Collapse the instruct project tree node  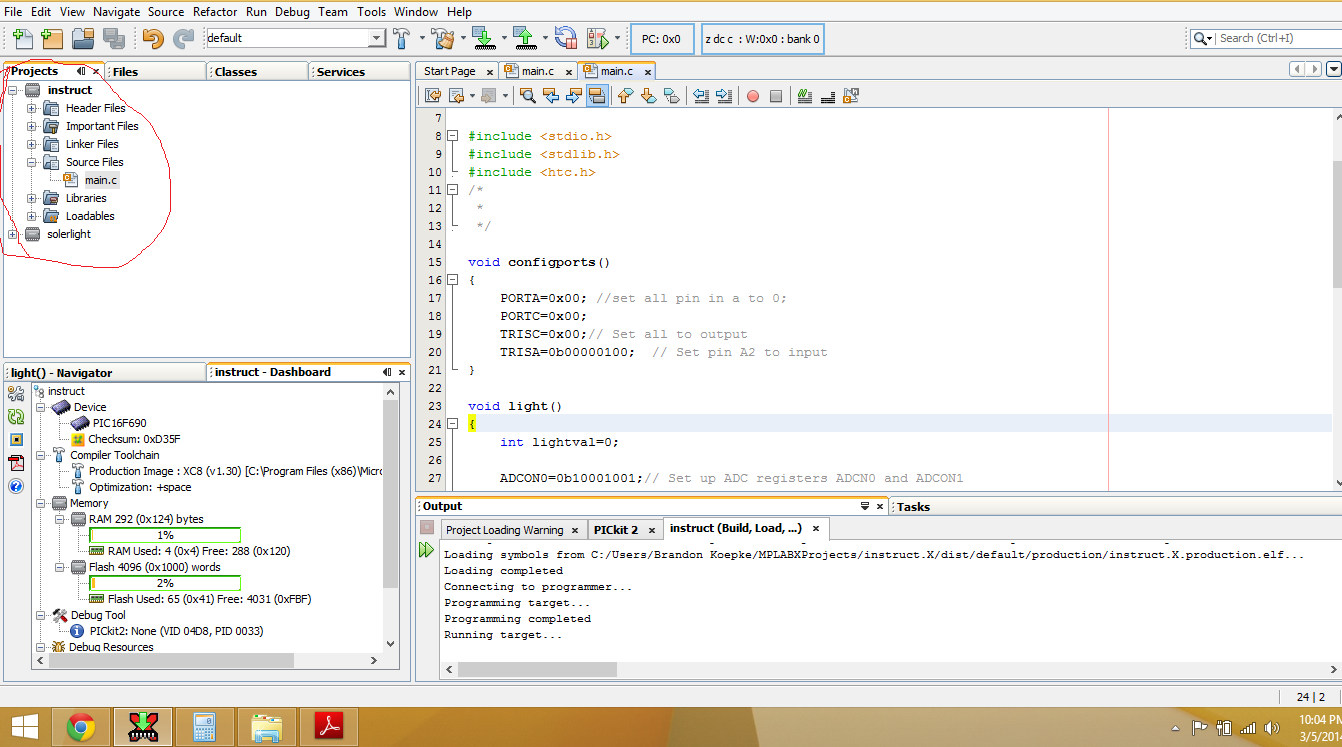click(x=13, y=90)
